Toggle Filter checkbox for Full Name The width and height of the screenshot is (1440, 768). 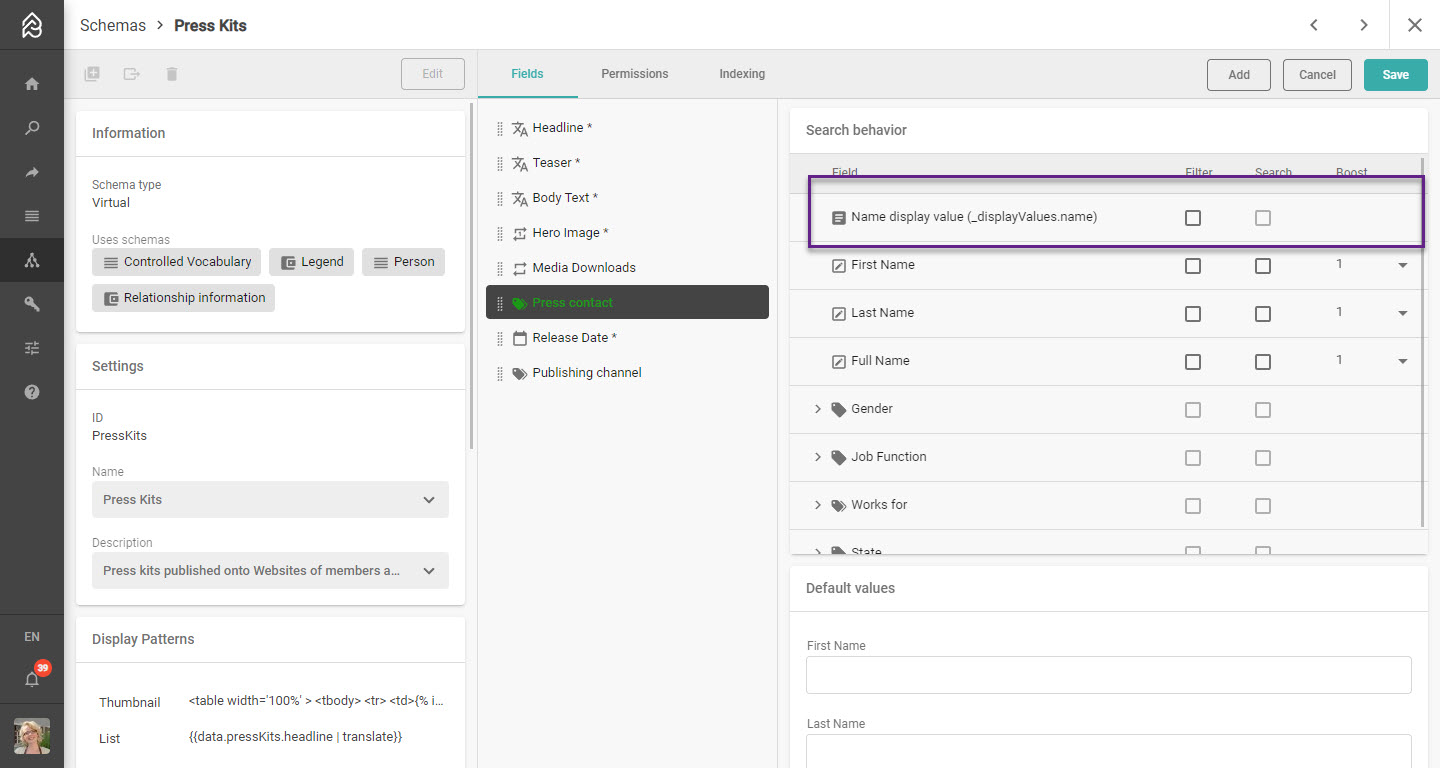(x=1193, y=362)
